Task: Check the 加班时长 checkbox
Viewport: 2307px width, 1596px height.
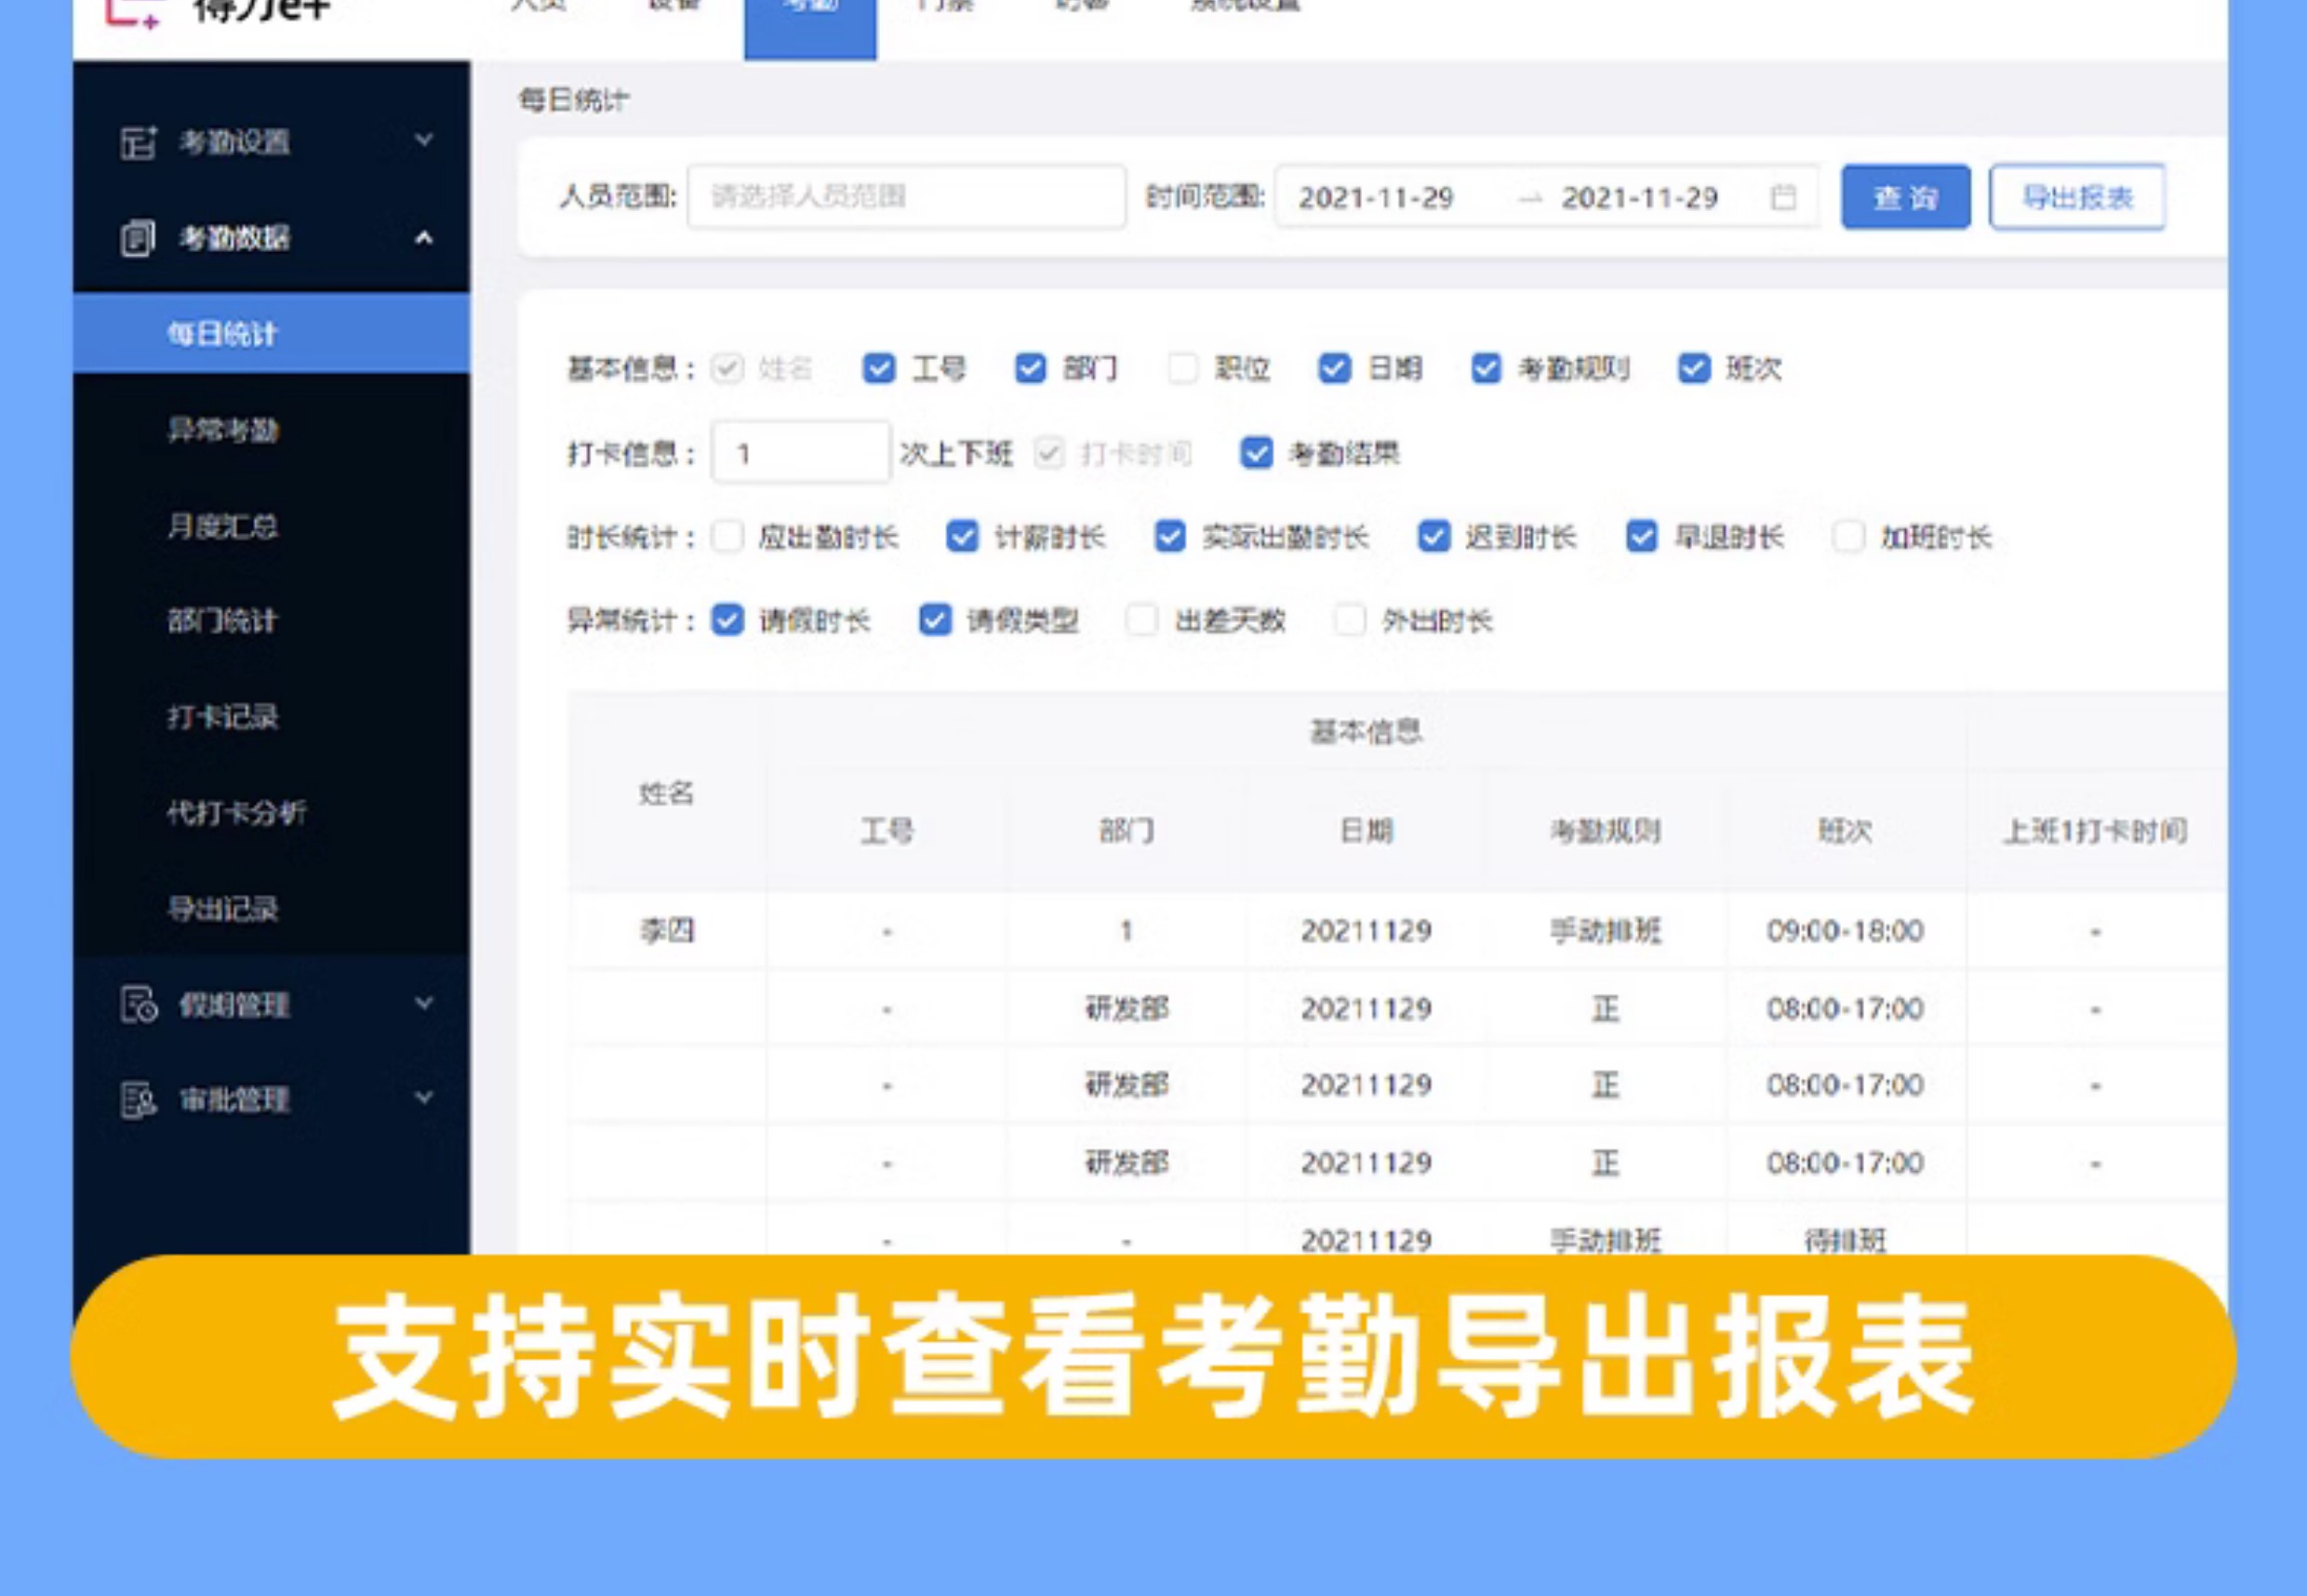Action: (x=1847, y=537)
